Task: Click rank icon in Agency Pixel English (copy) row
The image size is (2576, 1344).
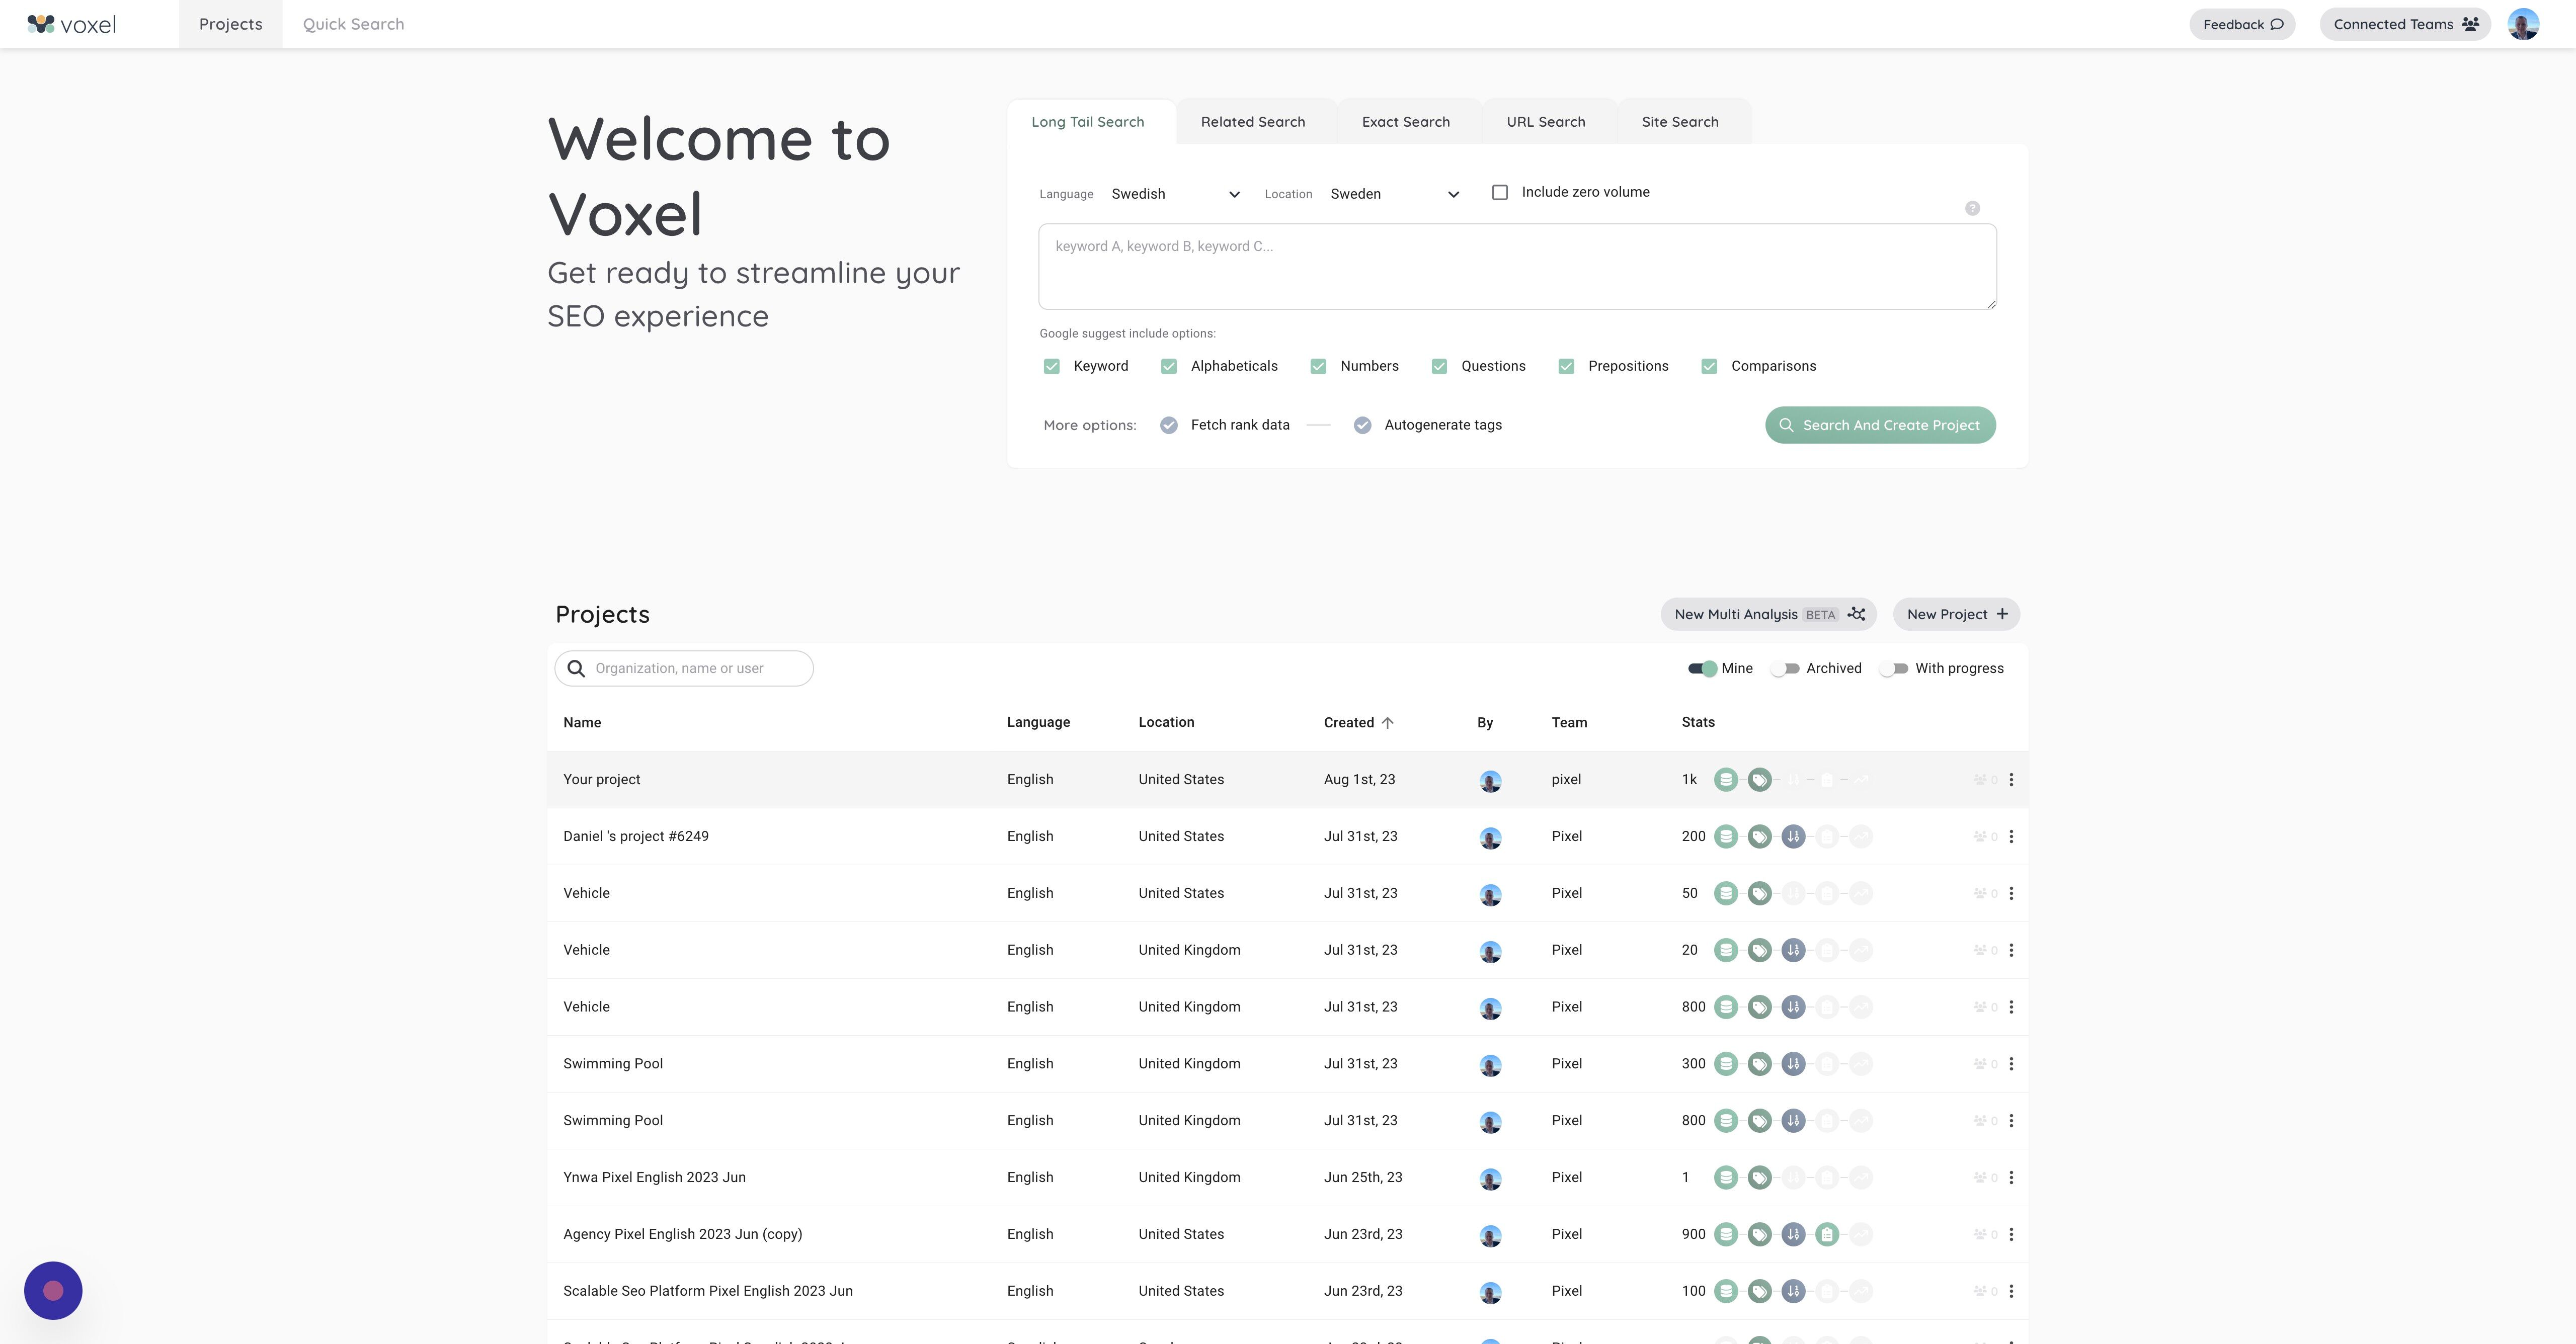Action: [x=1793, y=1234]
